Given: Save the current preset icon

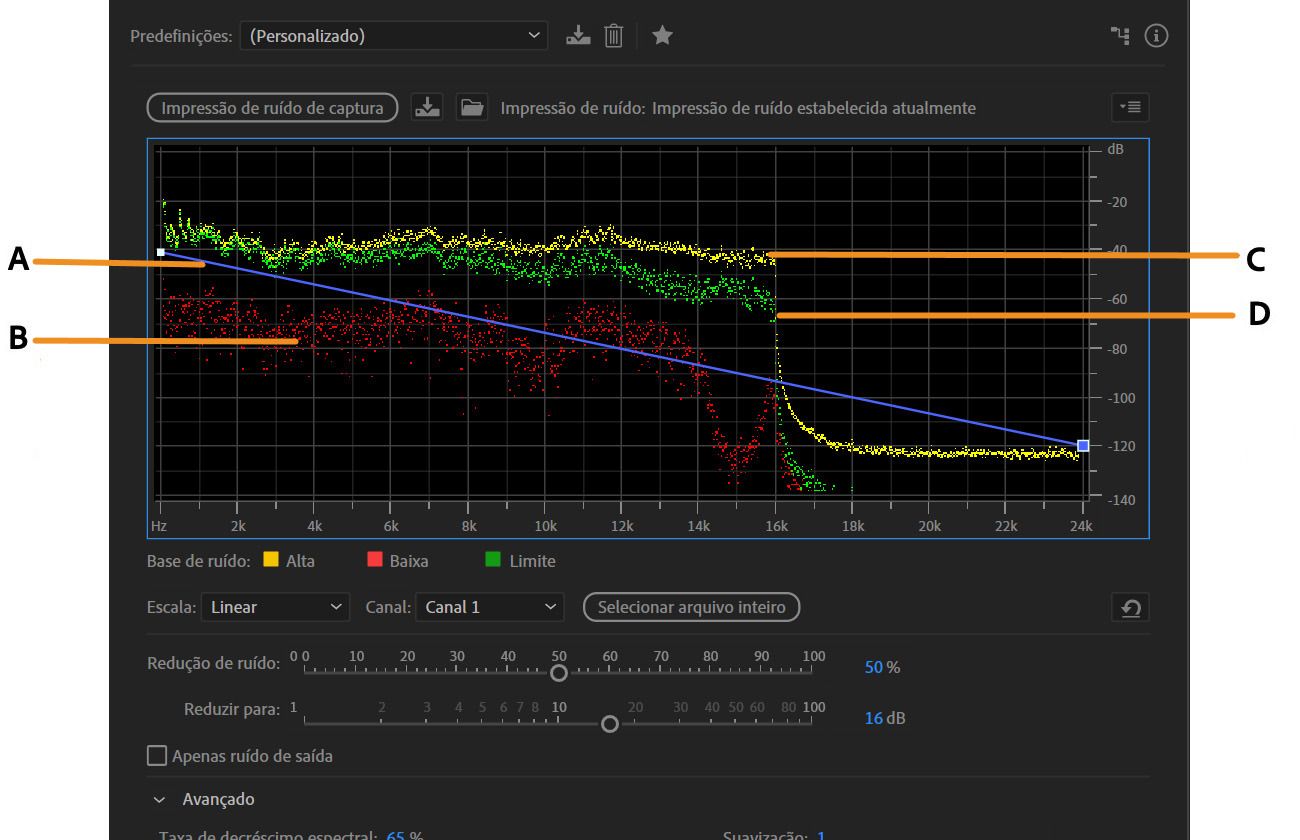Looking at the screenshot, I should click(x=578, y=36).
